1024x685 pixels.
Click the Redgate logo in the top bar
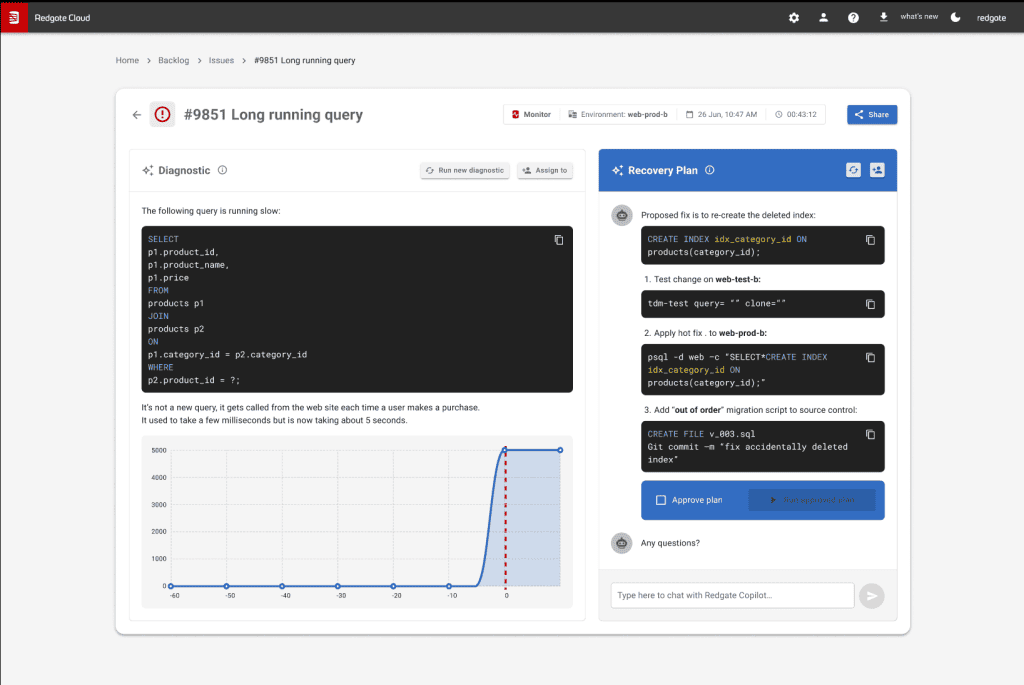[x=14, y=18]
